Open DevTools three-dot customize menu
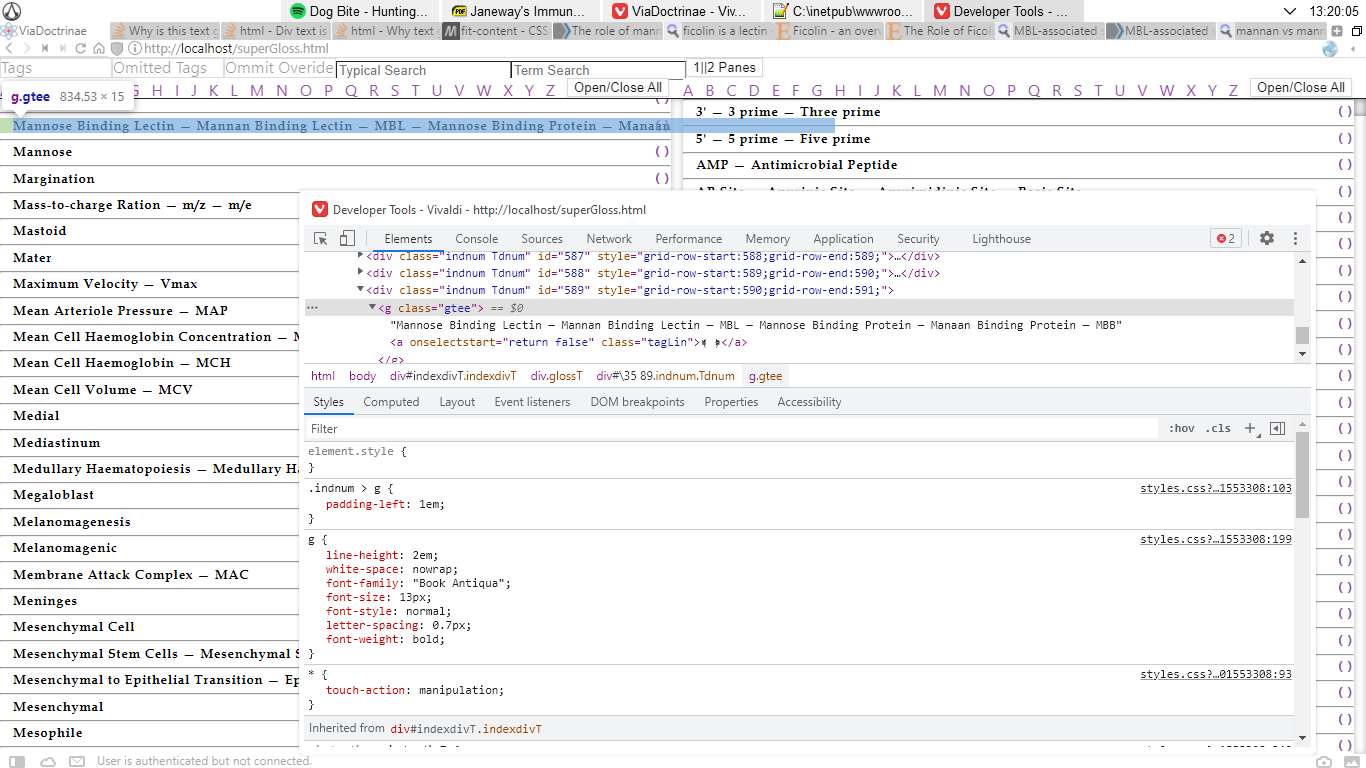Image resolution: width=1366 pixels, height=768 pixels. coord(1295,238)
